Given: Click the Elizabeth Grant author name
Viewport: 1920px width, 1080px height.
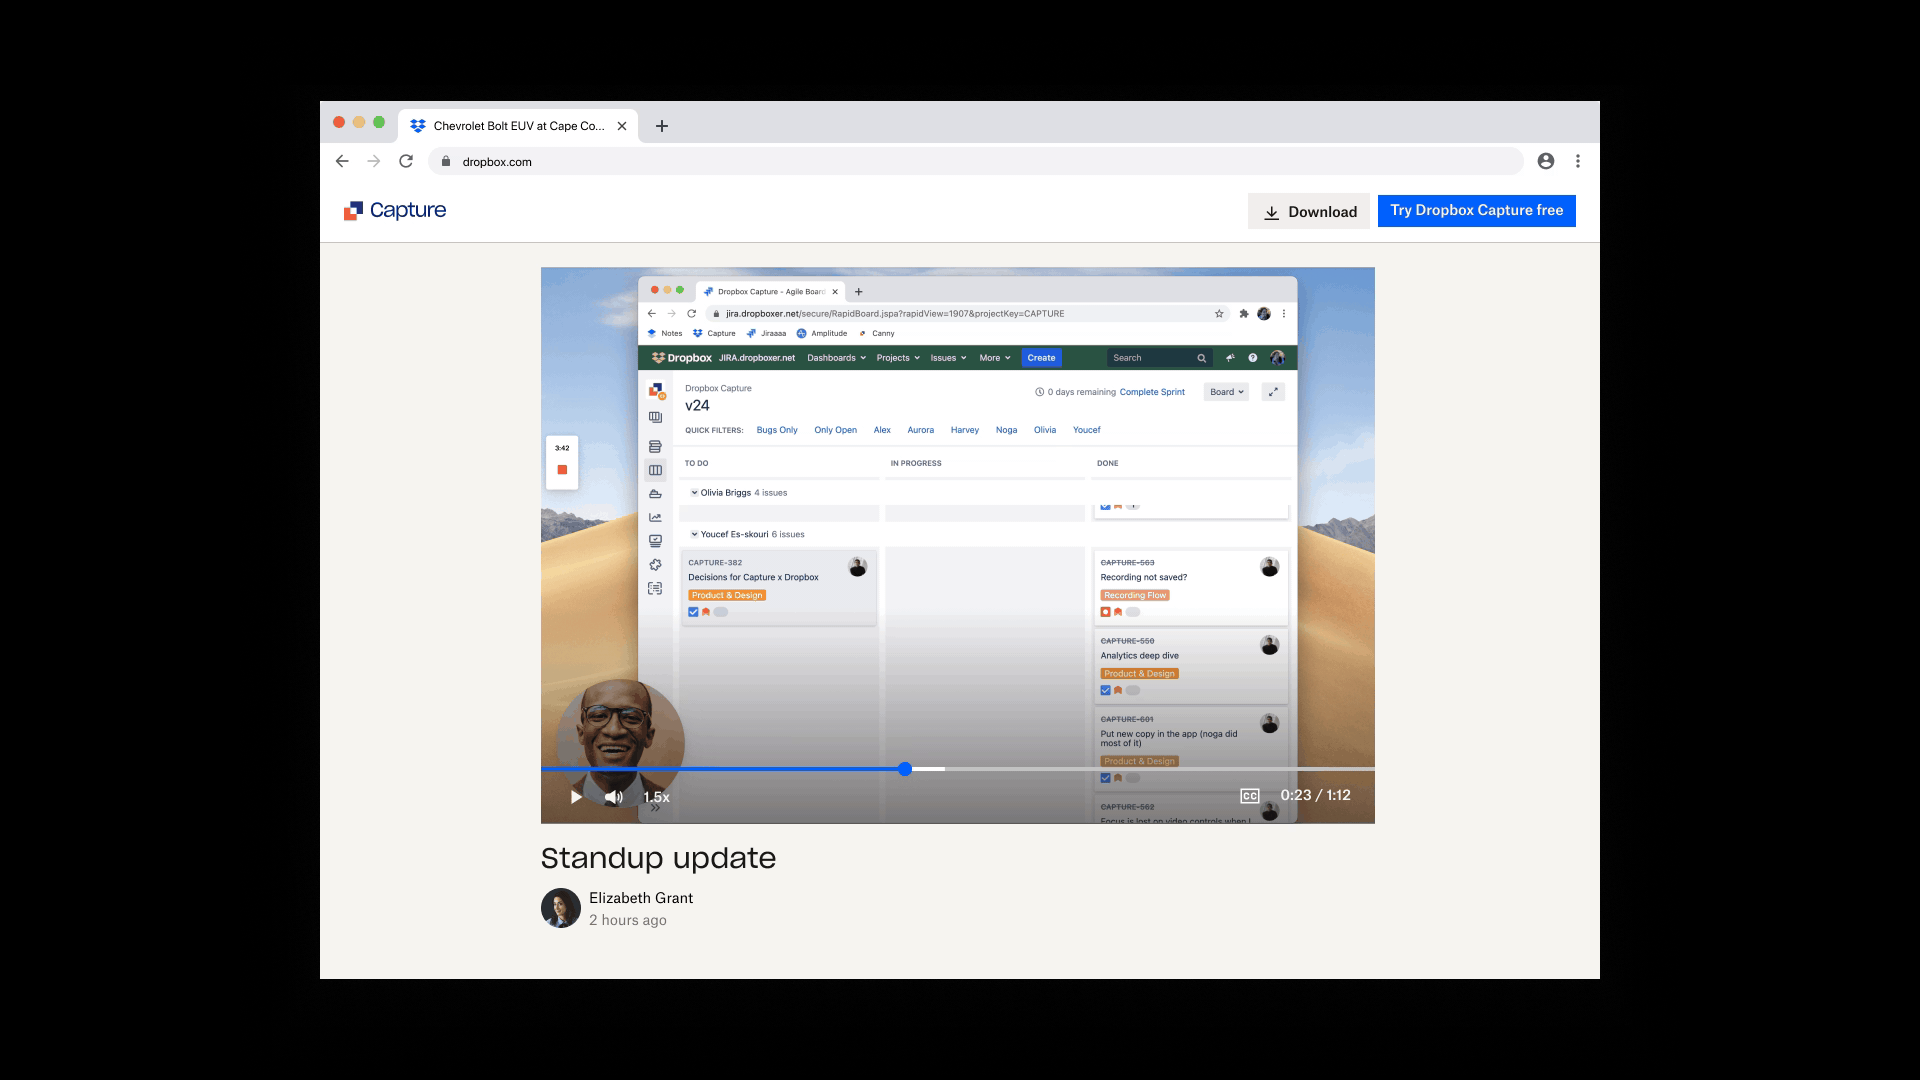Looking at the screenshot, I should pyautogui.click(x=640, y=898).
